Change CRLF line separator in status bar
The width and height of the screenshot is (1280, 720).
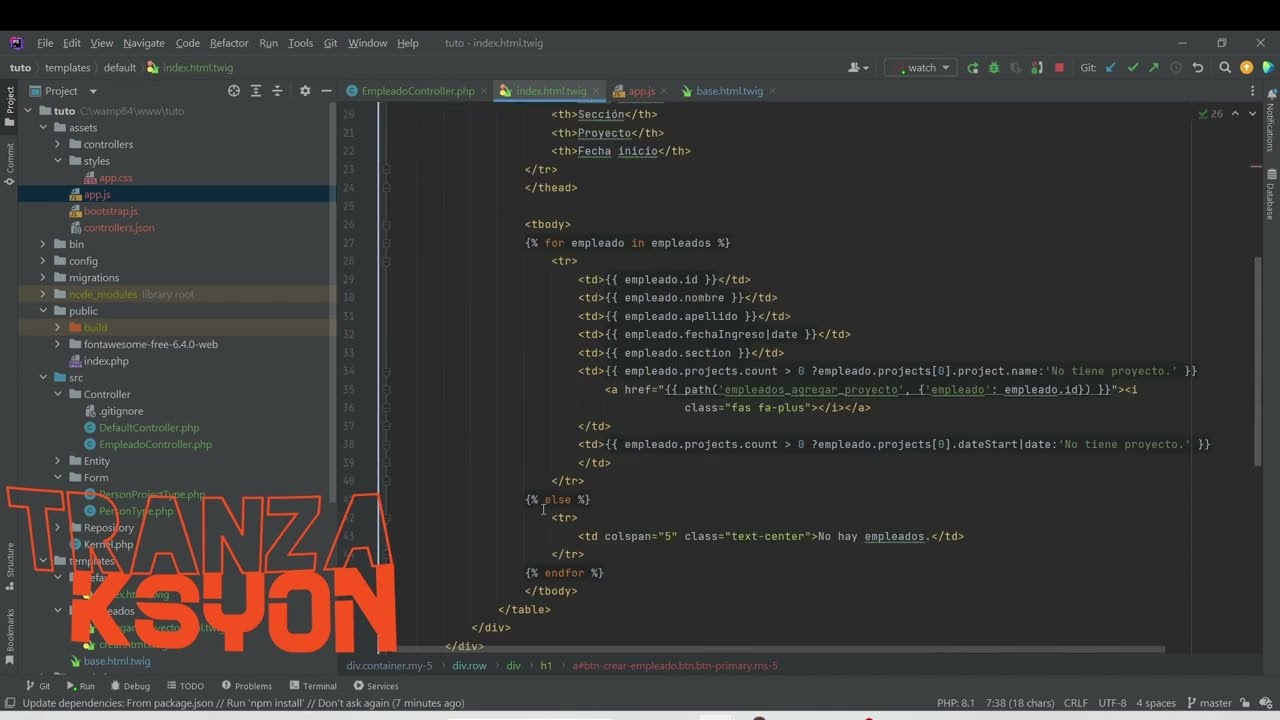[1076, 703]
